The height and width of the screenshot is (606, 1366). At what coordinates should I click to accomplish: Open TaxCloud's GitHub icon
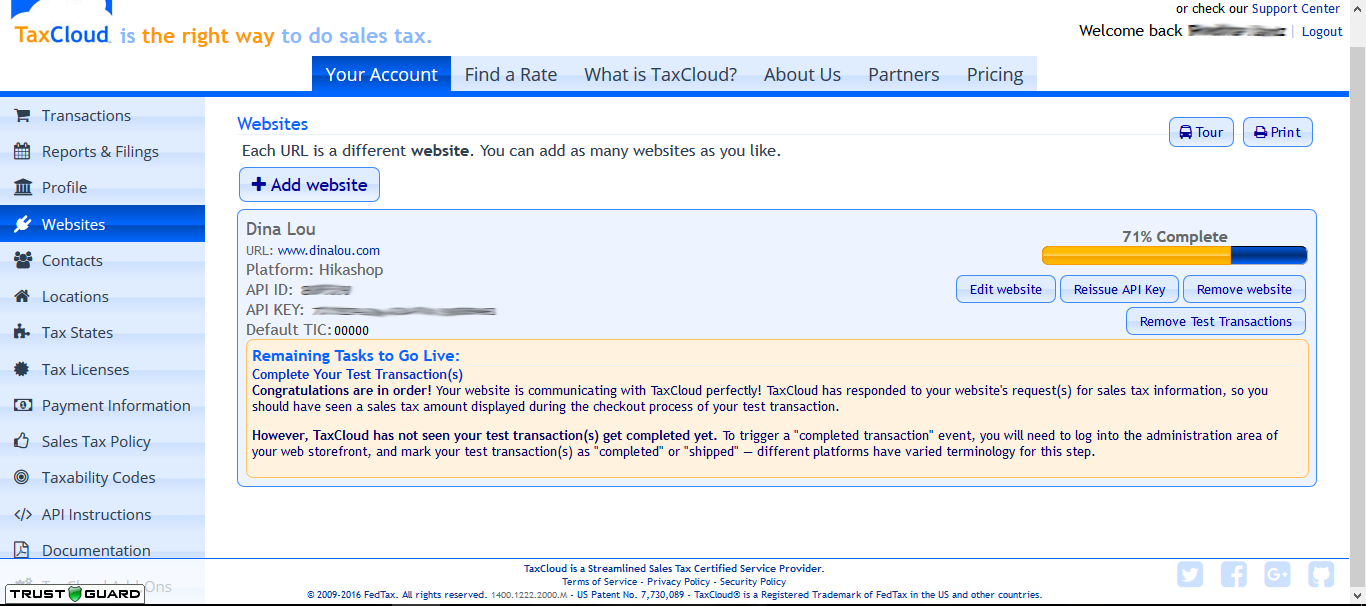tap(1321, 575)
